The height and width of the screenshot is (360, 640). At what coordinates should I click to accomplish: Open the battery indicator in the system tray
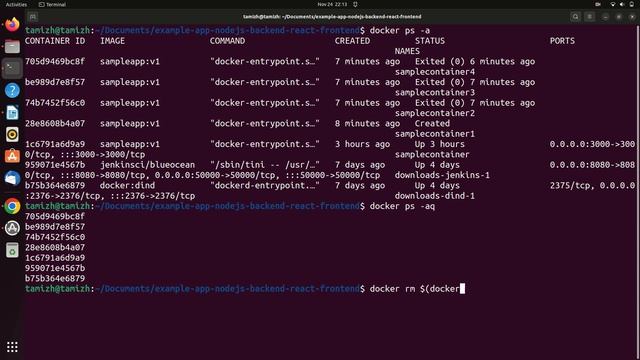pyautogui.click(x=632, y=4)
